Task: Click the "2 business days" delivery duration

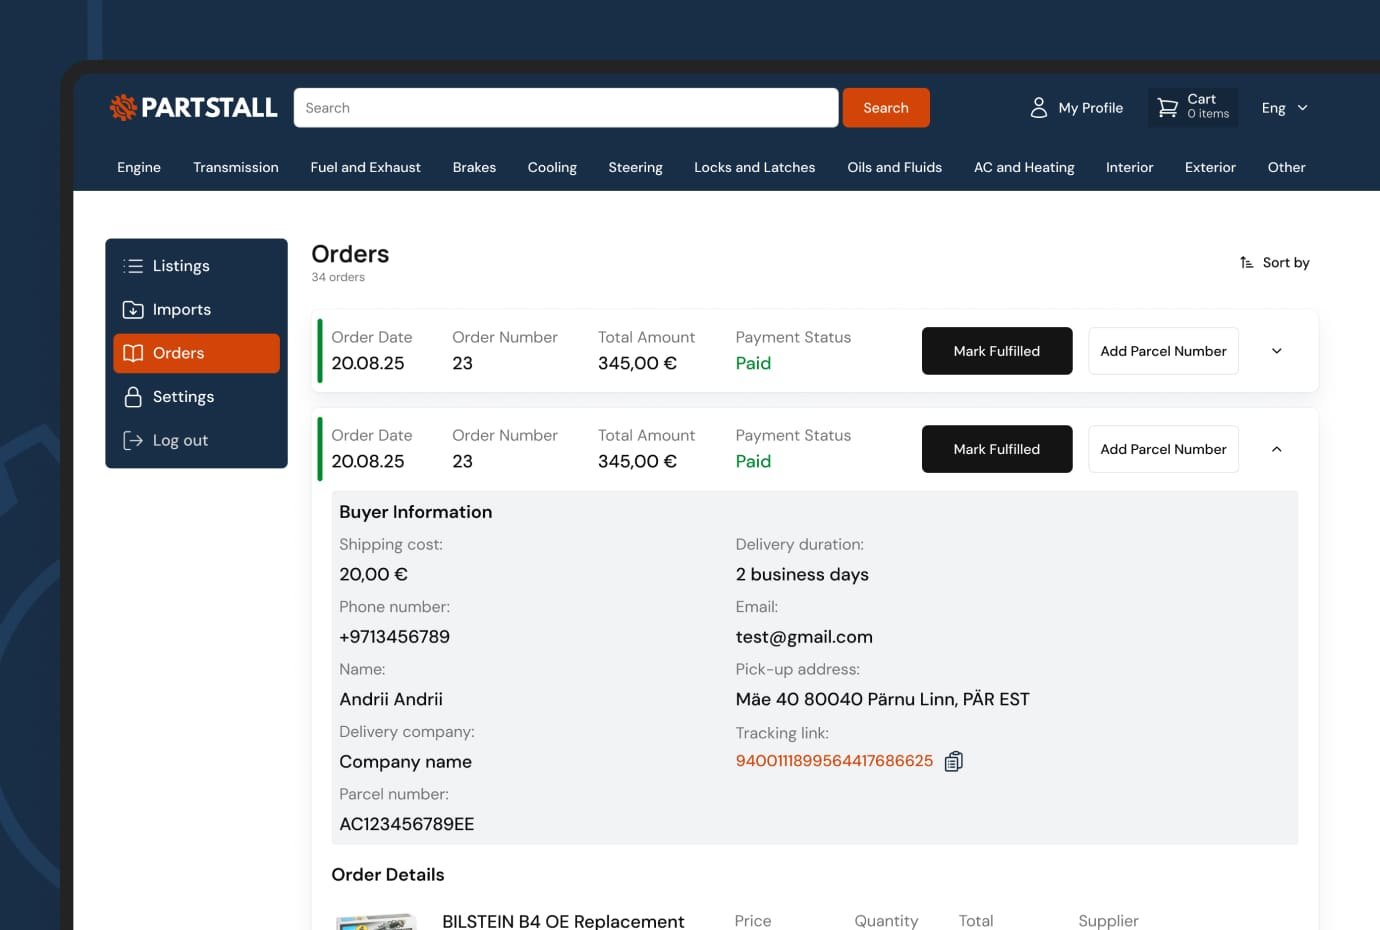Action: (x=802, y=574)
